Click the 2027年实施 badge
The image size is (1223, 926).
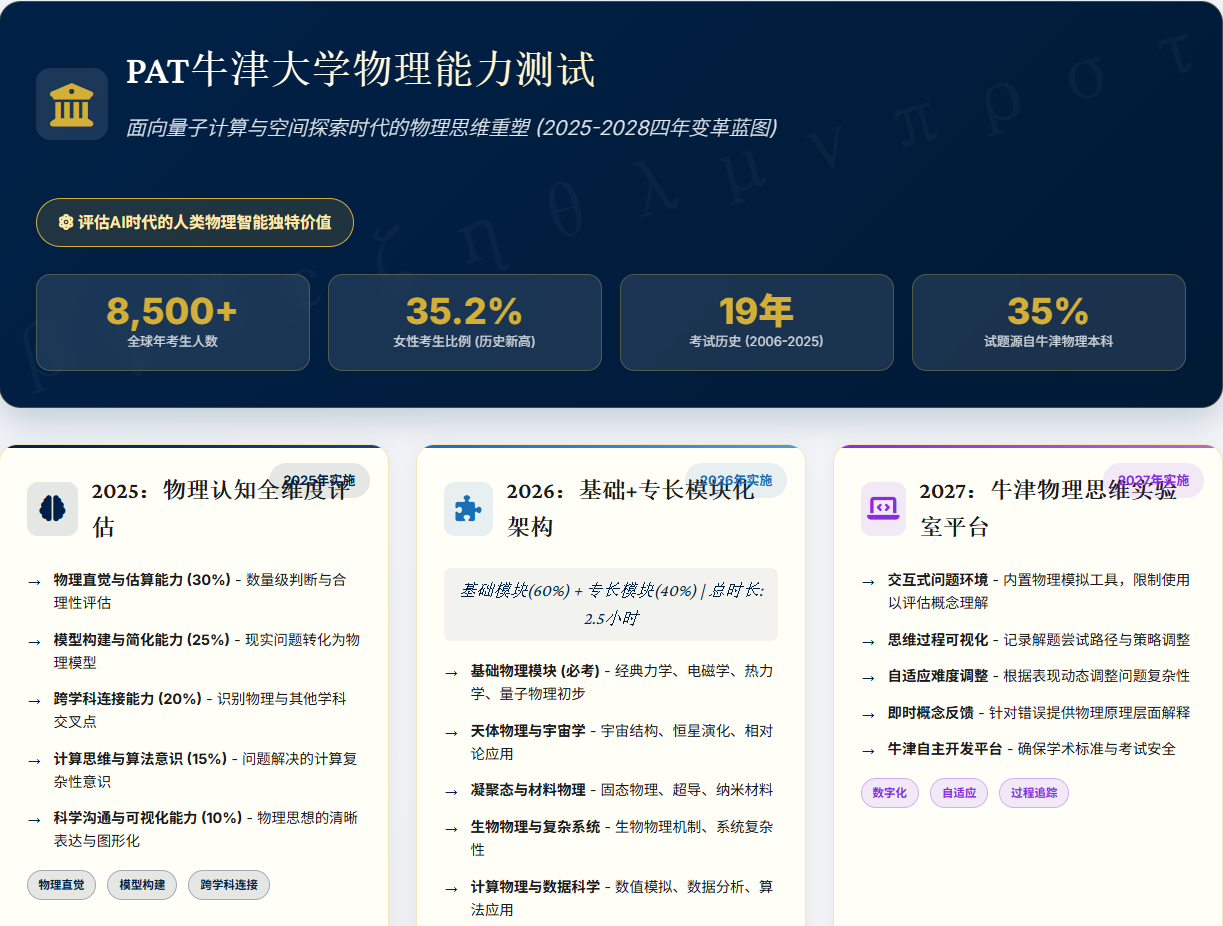point(1153,481)
